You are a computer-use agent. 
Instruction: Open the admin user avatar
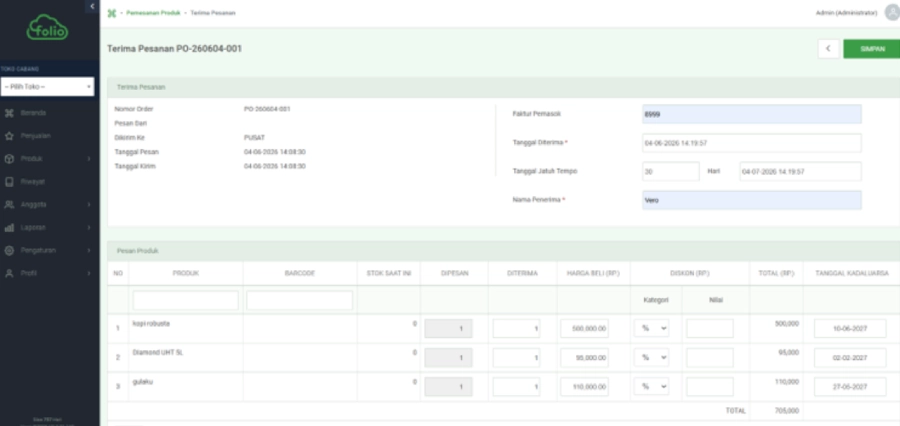pos(892,13)
